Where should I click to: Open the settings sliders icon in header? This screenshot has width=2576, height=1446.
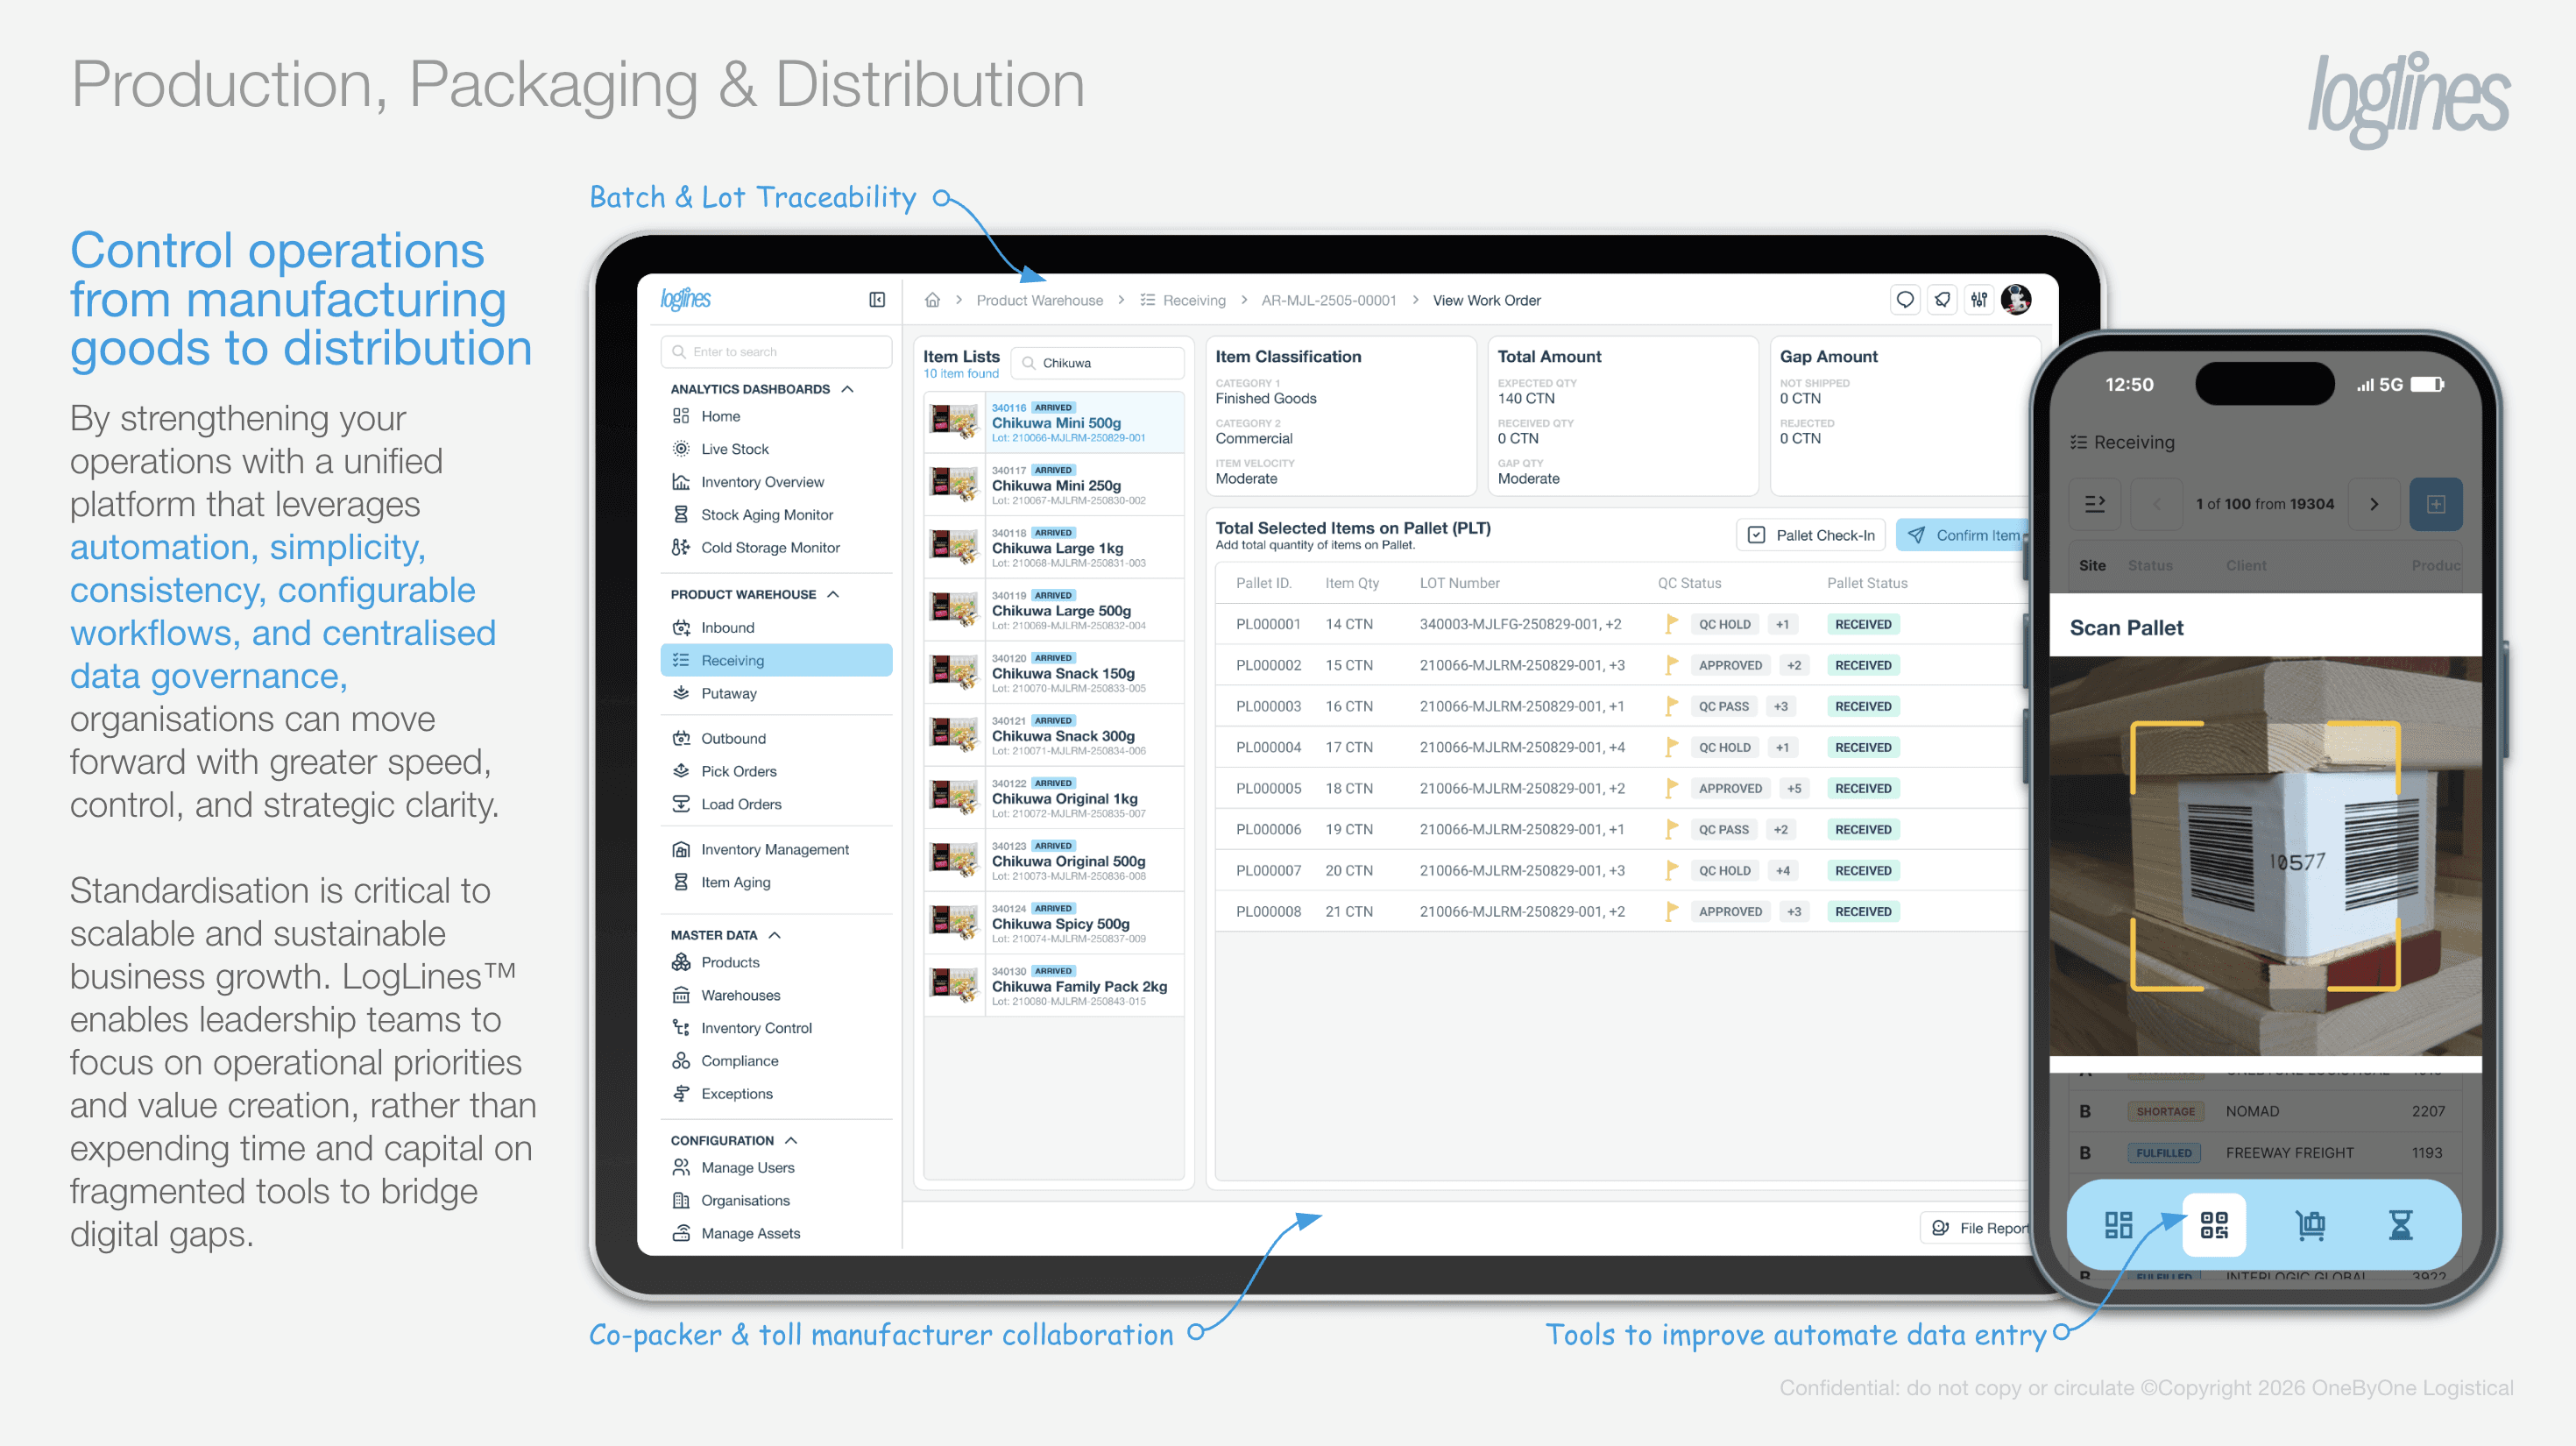(x=1978, y=300)
